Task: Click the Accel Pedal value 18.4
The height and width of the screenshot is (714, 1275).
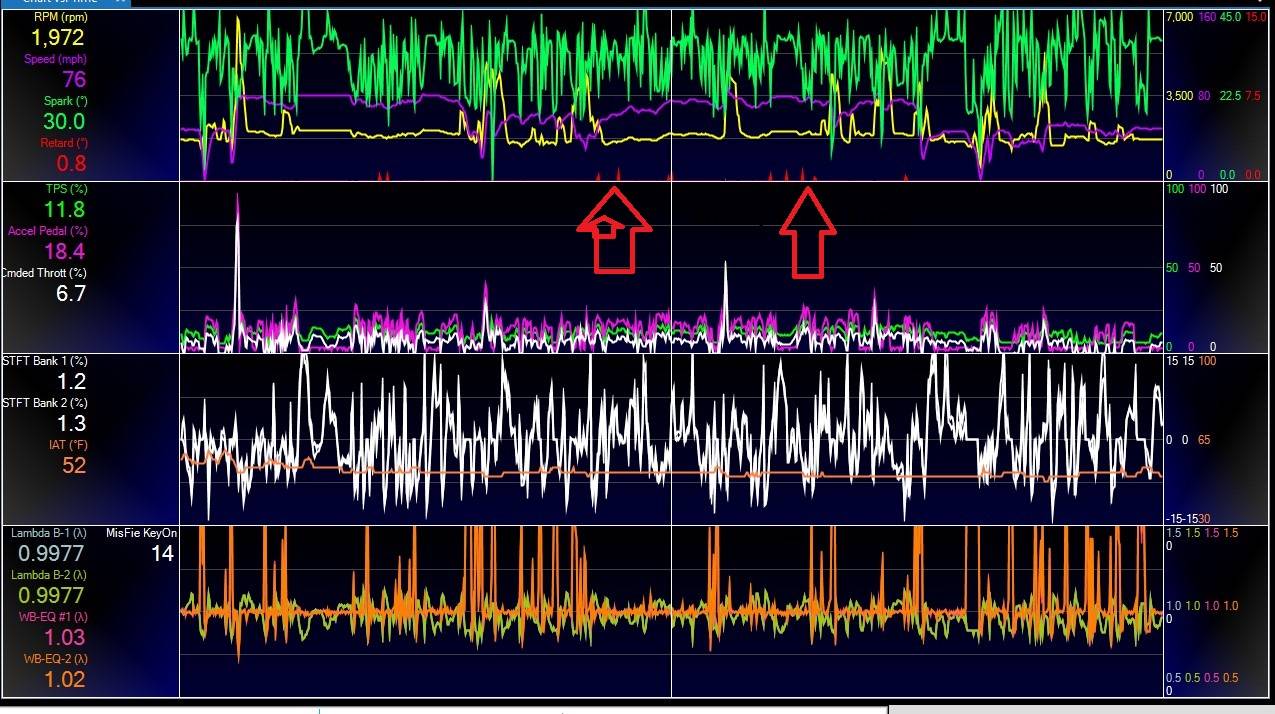Action: [65, 252]
